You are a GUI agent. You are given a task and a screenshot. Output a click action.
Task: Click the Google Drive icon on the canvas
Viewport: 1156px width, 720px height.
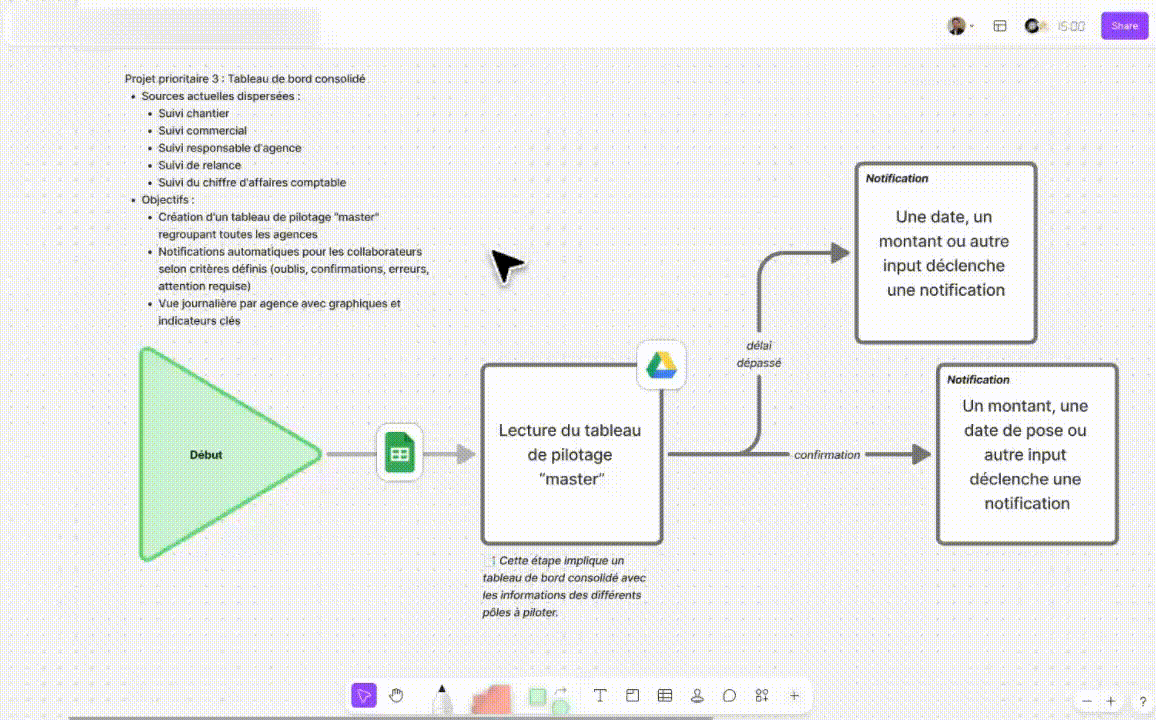click(x=661, y=365)
